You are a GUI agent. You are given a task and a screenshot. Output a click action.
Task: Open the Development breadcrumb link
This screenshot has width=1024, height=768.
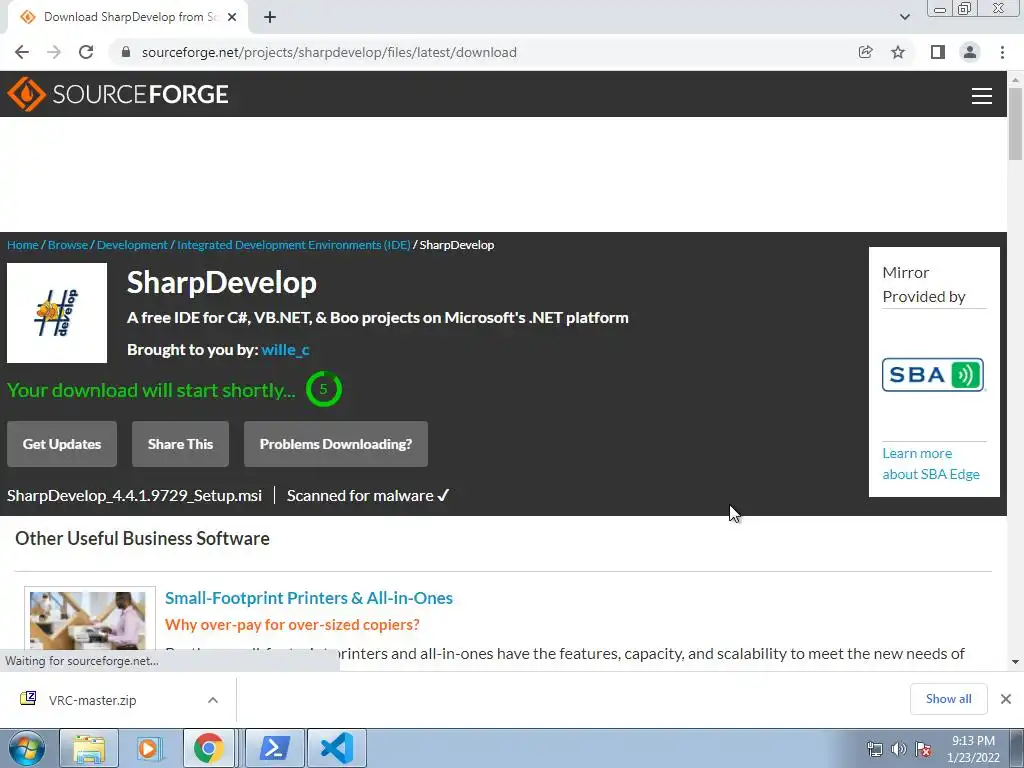tap(132, 245)
